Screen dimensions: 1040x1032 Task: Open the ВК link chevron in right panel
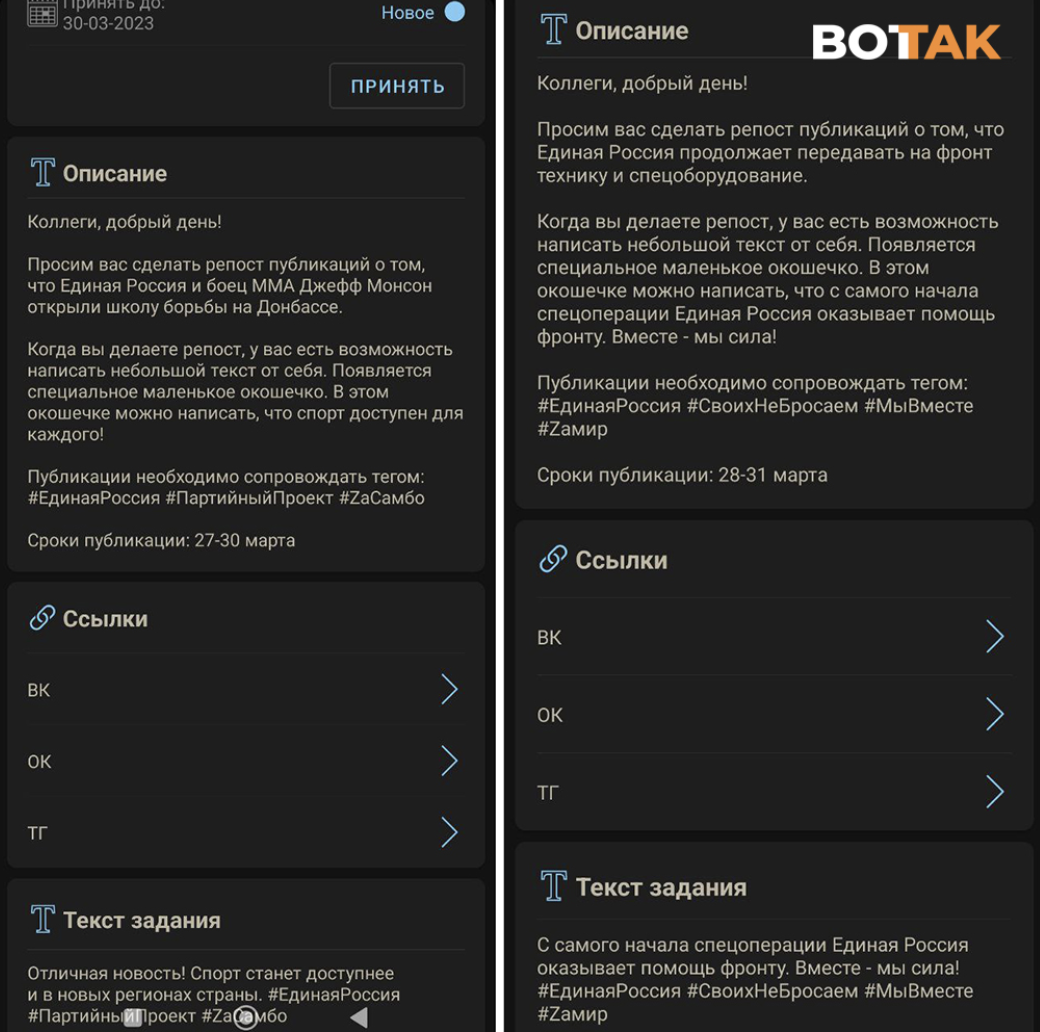click(994, 637)
